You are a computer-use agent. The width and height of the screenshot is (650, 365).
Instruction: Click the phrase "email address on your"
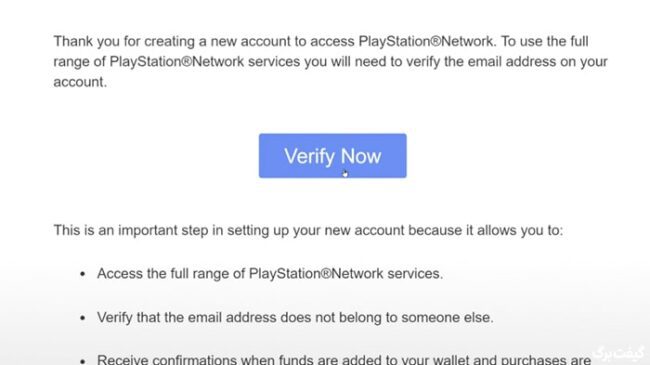point(538,62)
